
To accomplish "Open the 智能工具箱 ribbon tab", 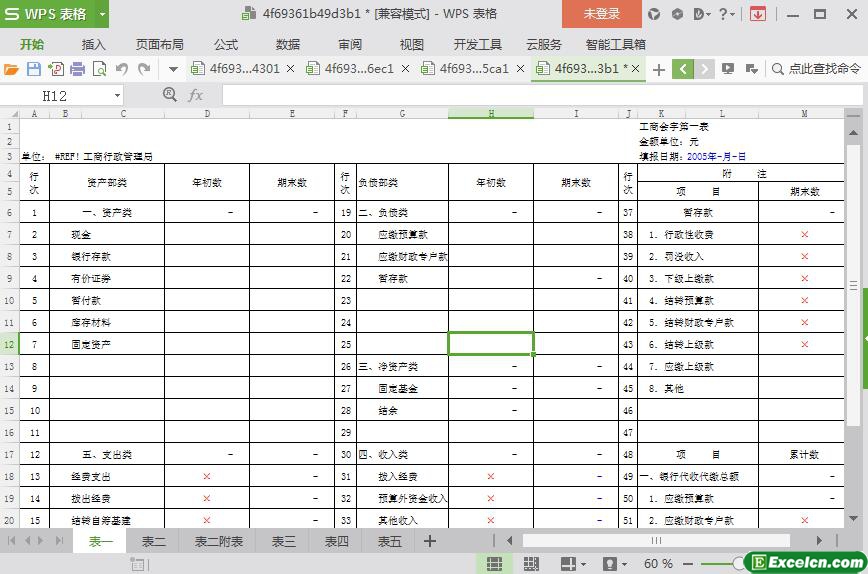I will [x=616, y=45].
